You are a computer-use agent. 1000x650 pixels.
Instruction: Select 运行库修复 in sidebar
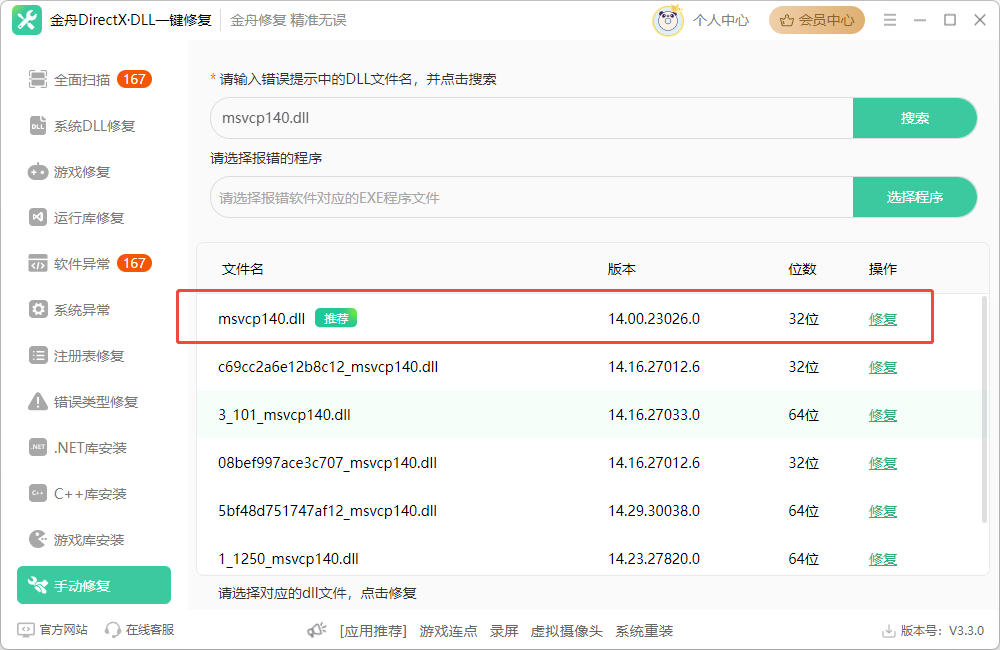tap(89, 218)
